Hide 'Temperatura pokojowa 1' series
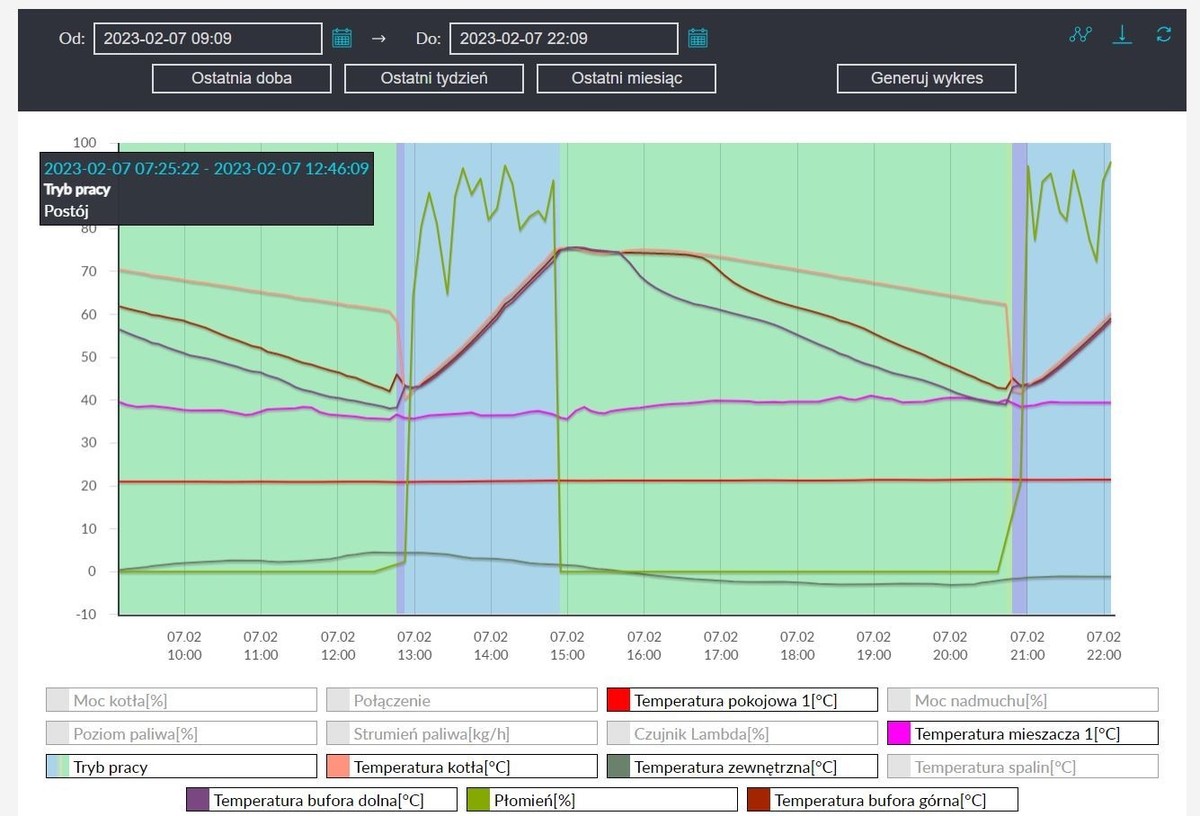This screenshot has width=1200, height=816. [x=742, y=700]
